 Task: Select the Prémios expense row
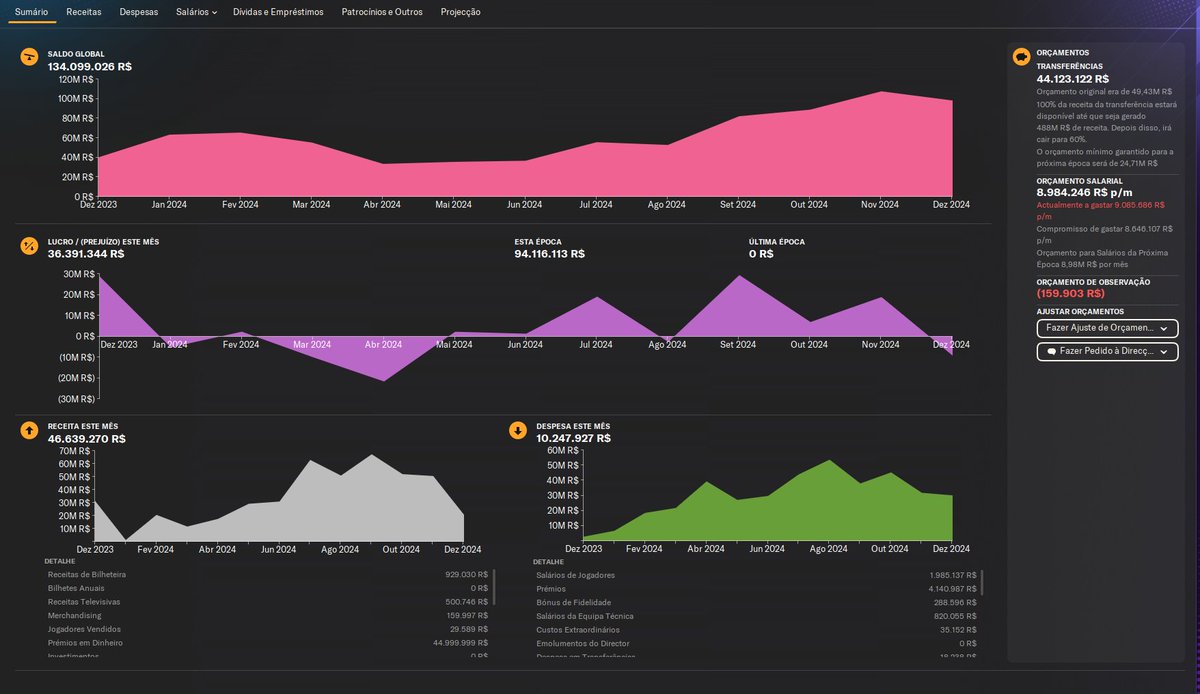[x=757, y=589]
